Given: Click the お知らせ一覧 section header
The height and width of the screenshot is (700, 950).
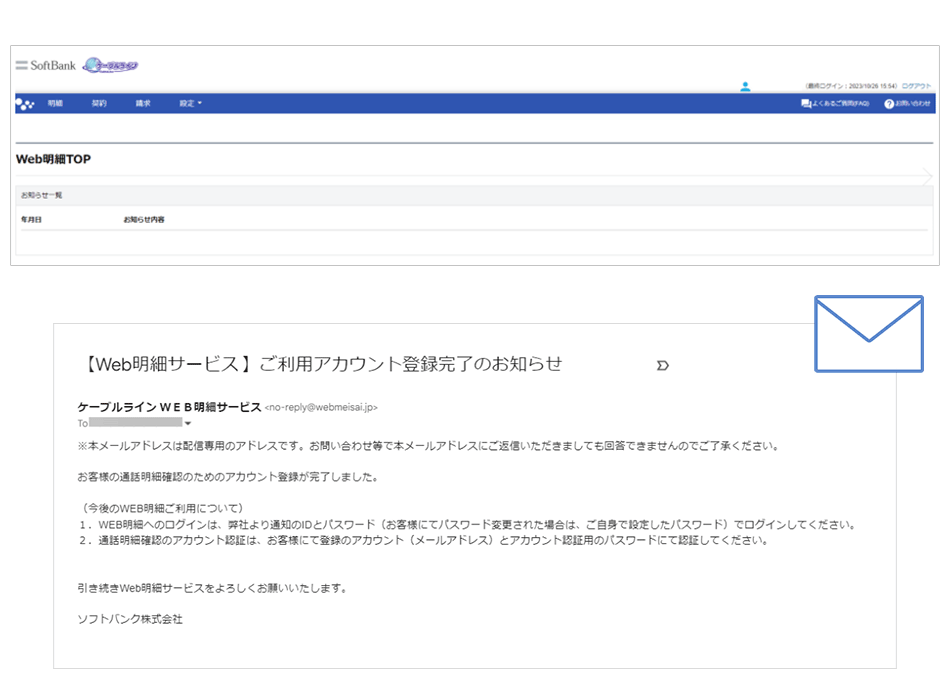Looking at the screenshot, I should pos(42,195).
